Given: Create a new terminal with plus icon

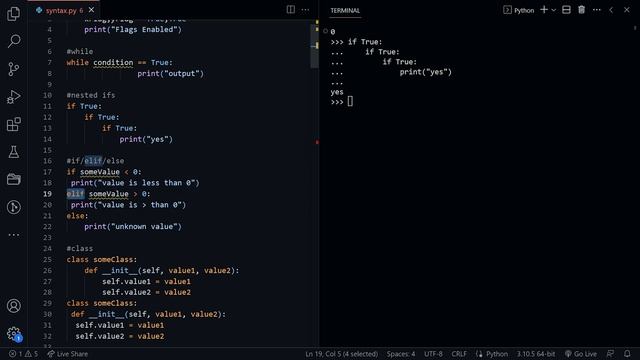Looking at the screenshot, I should click(544, 10).
